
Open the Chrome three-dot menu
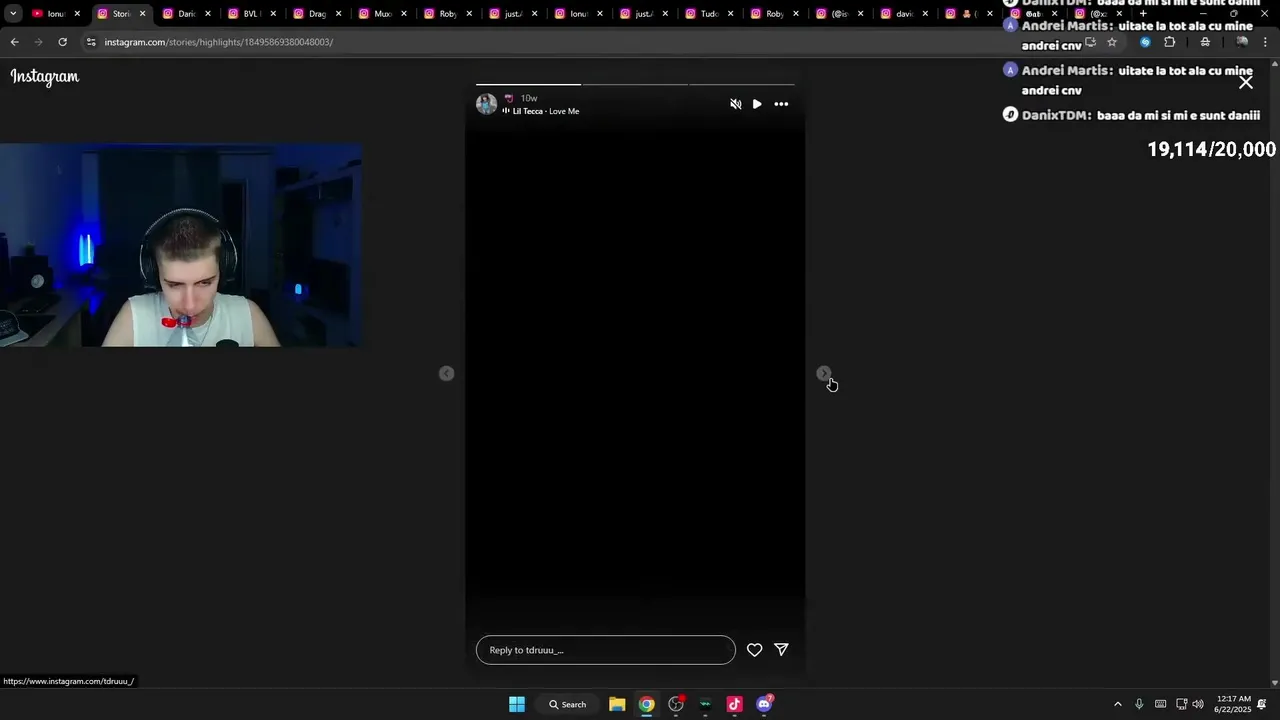[1265, 42]
